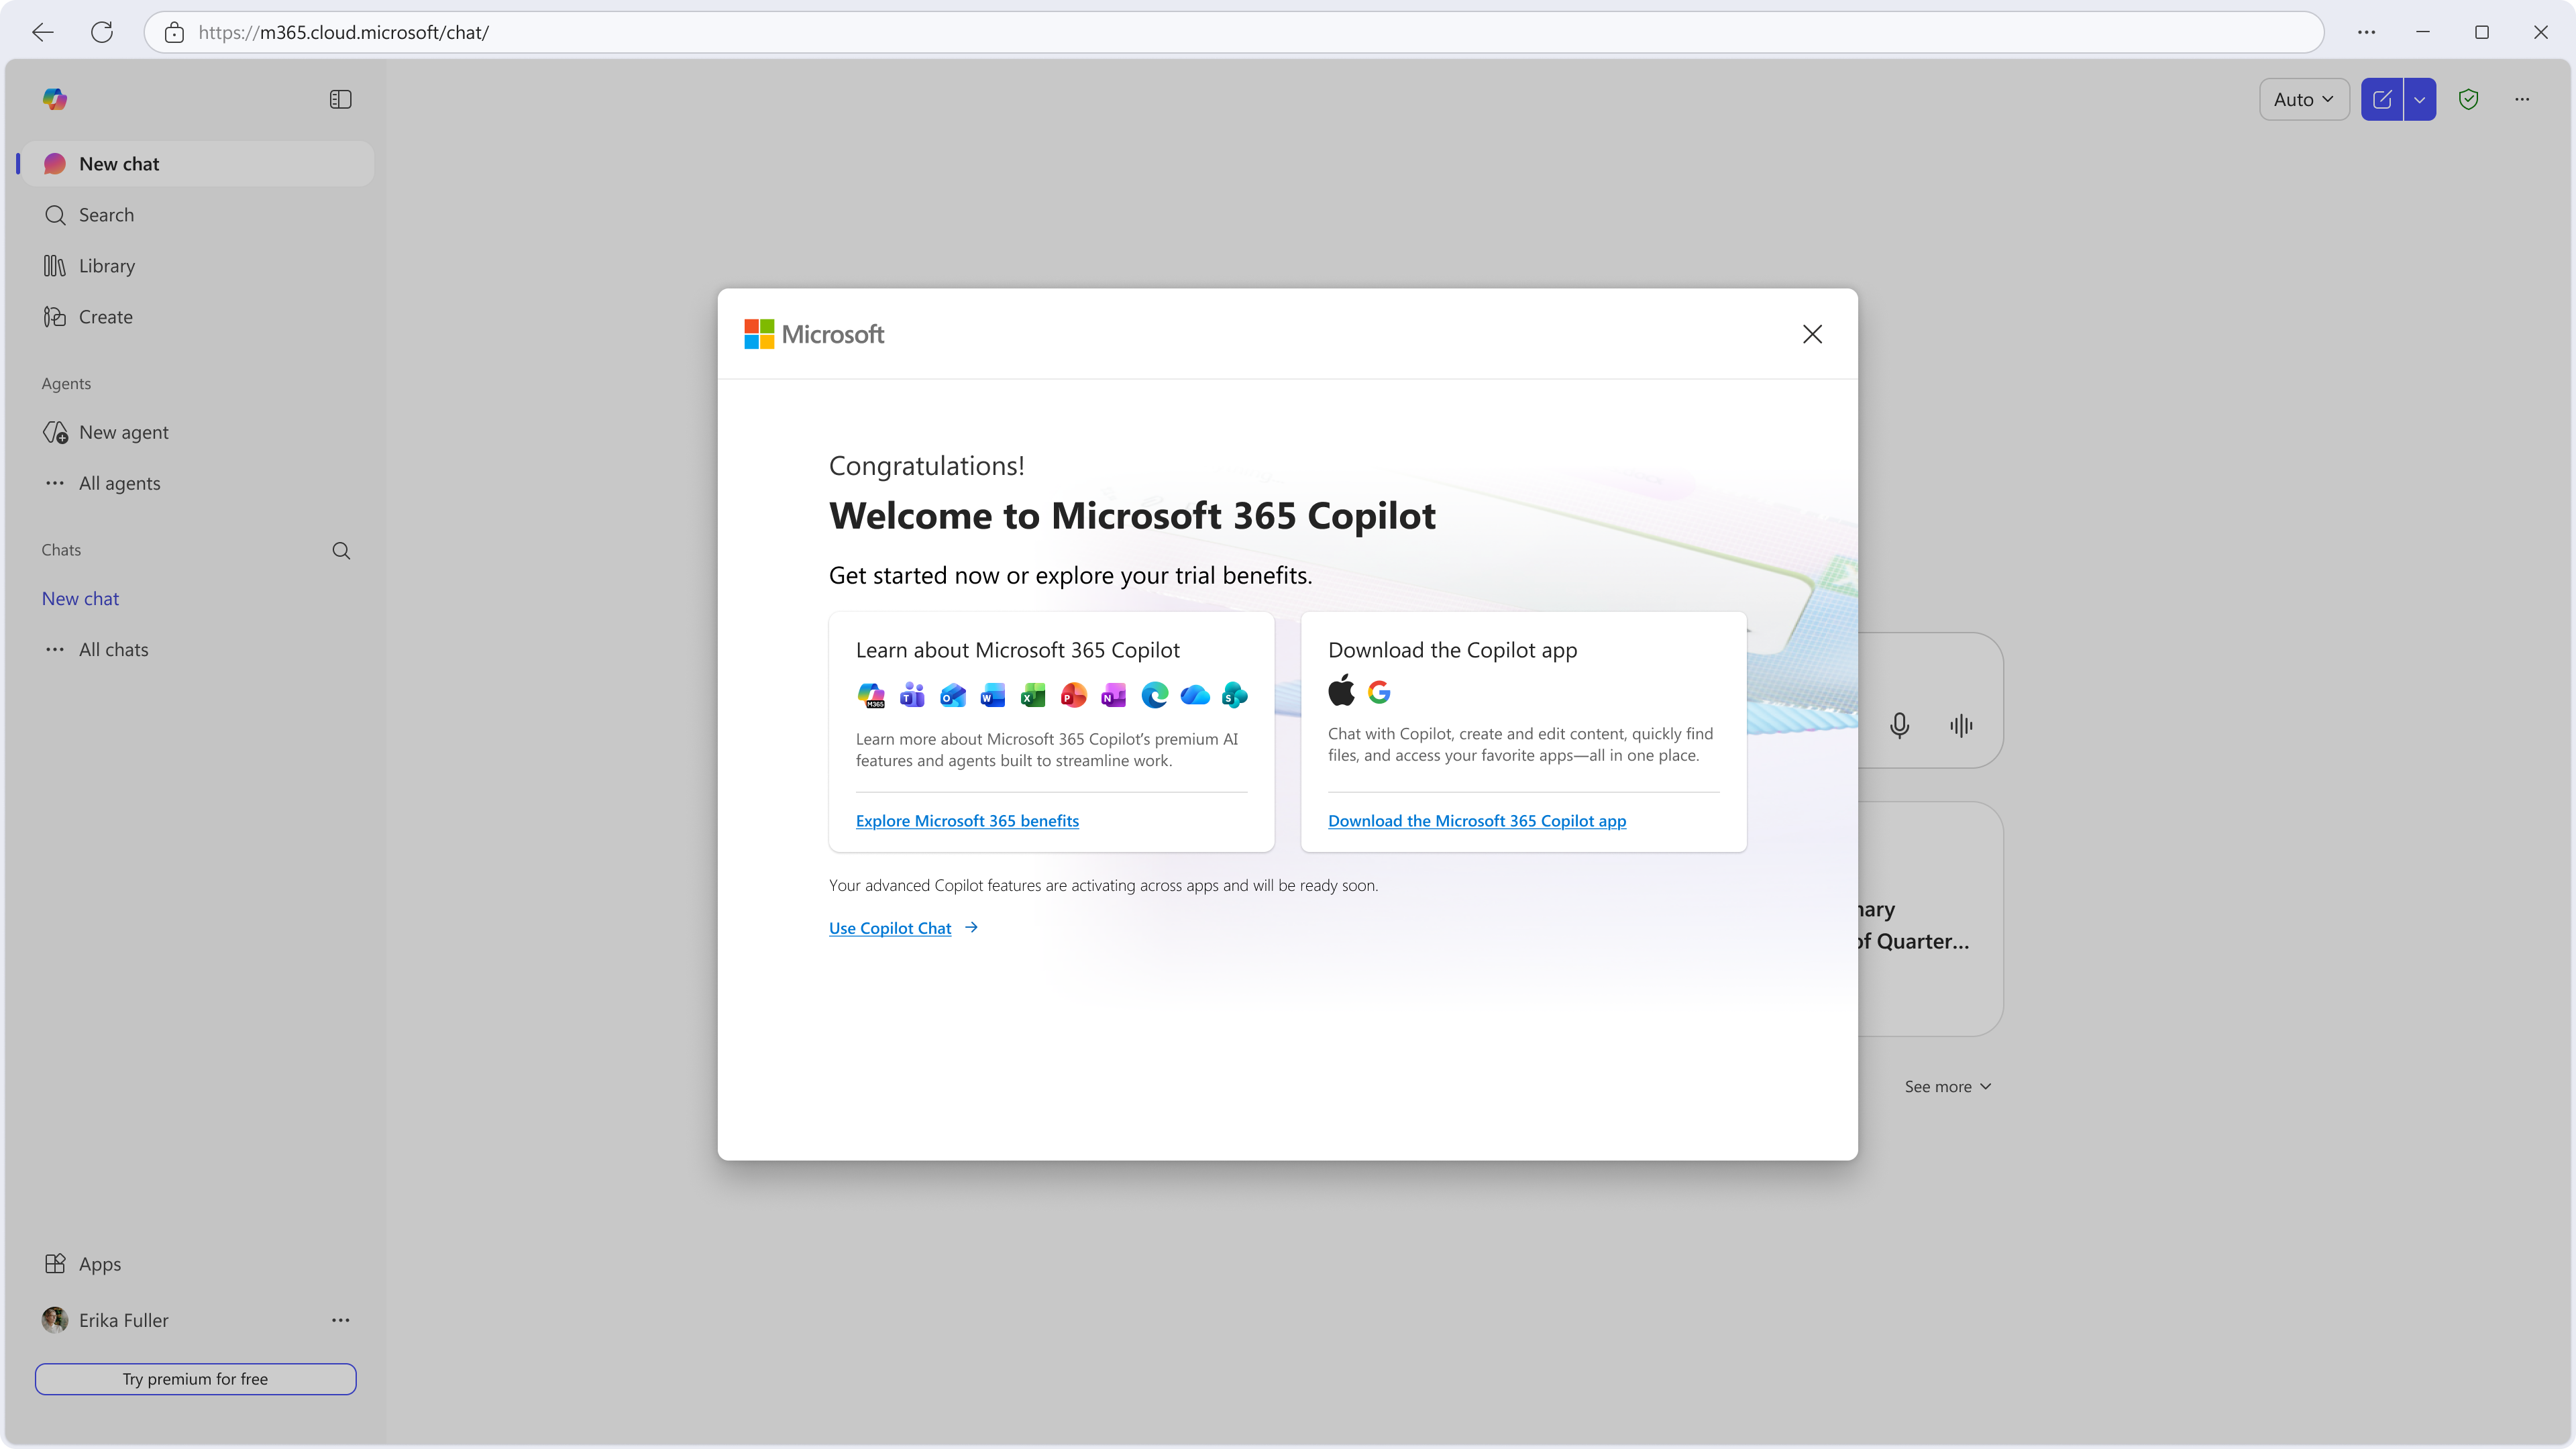Viewport: 2576px width, 1449px height.
Task: Click the Word icon in dialog
Action: tap(992, 695)
